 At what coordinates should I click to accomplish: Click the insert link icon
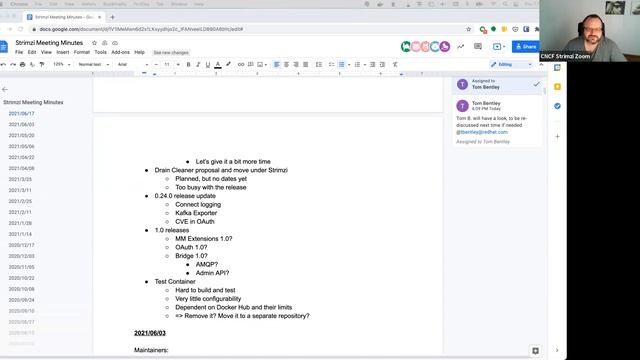pos(241,64)
